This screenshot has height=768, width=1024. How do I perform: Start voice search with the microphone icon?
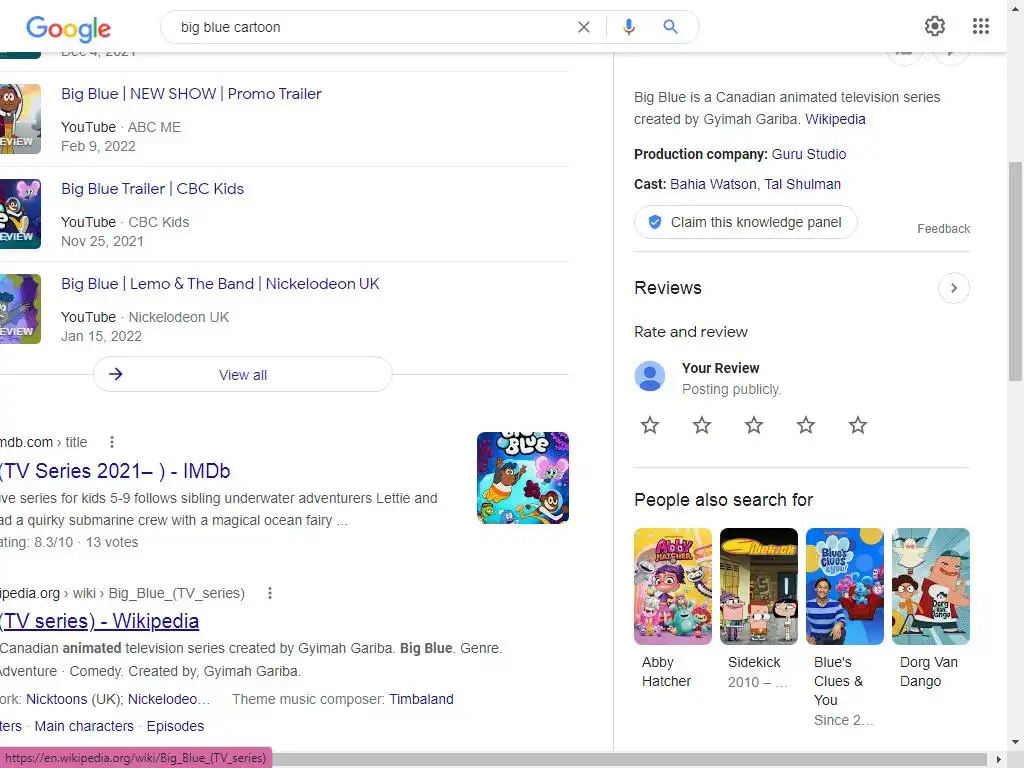628,27
